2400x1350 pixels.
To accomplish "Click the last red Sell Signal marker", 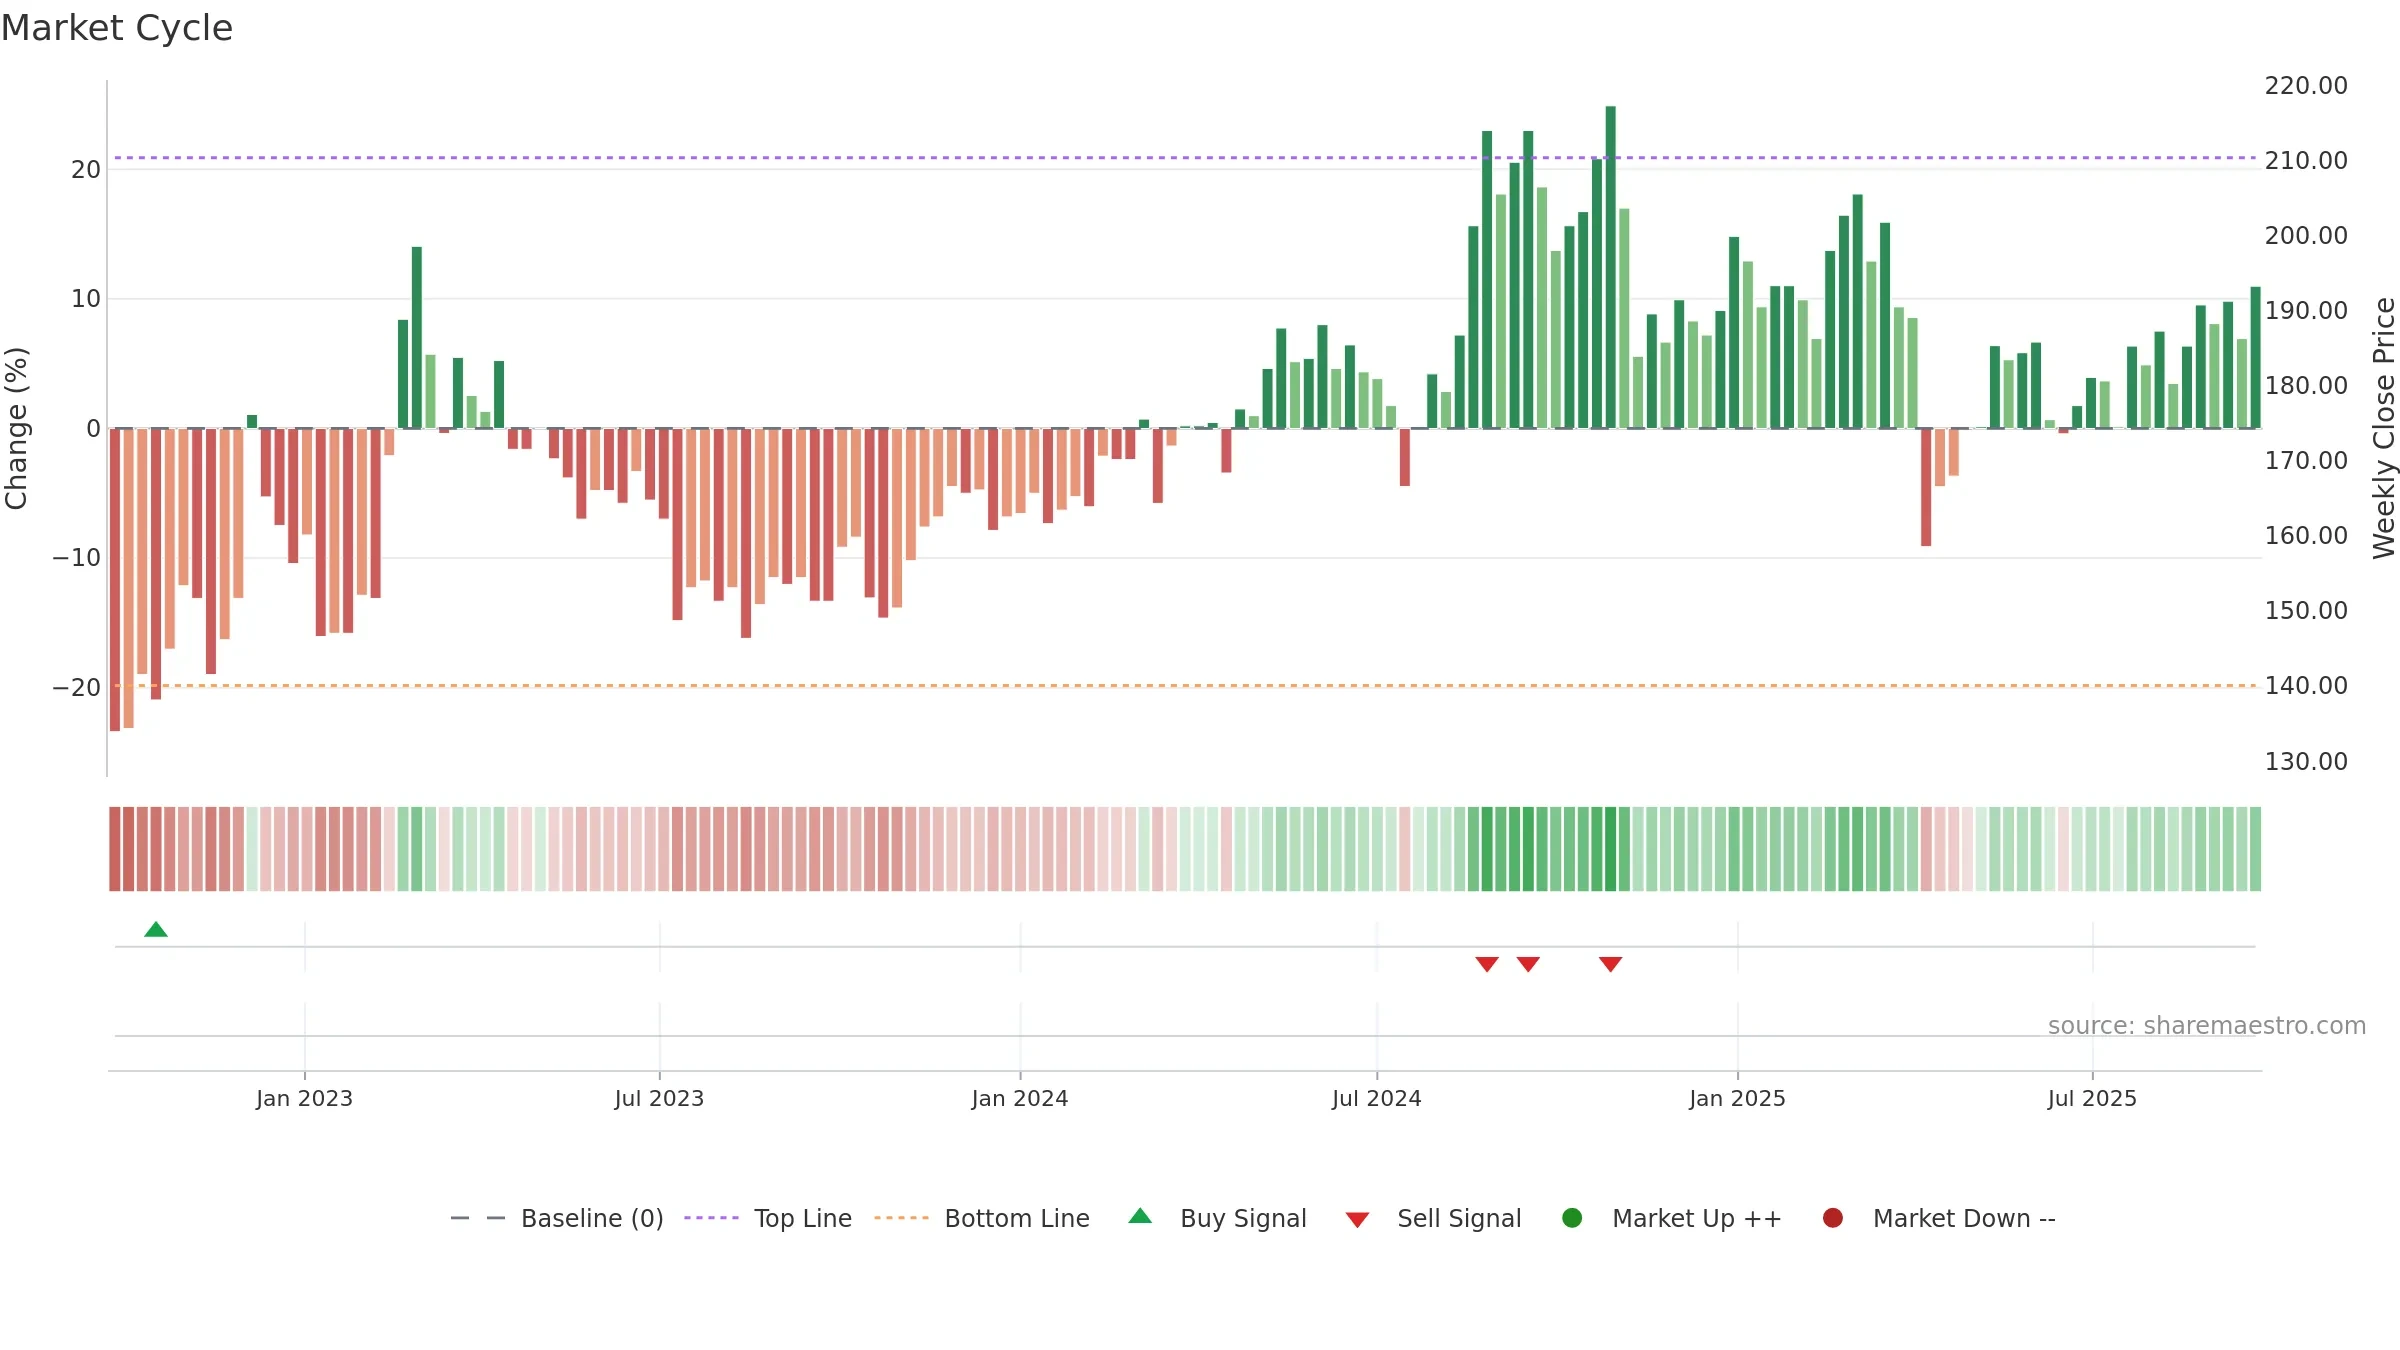I will tap(1610, 964).
